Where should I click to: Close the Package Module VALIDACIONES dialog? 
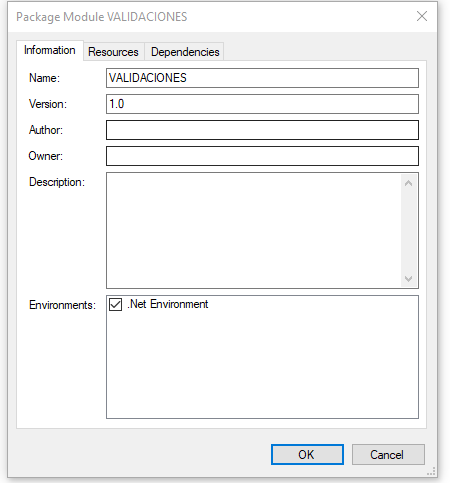[x=422, y=16]
